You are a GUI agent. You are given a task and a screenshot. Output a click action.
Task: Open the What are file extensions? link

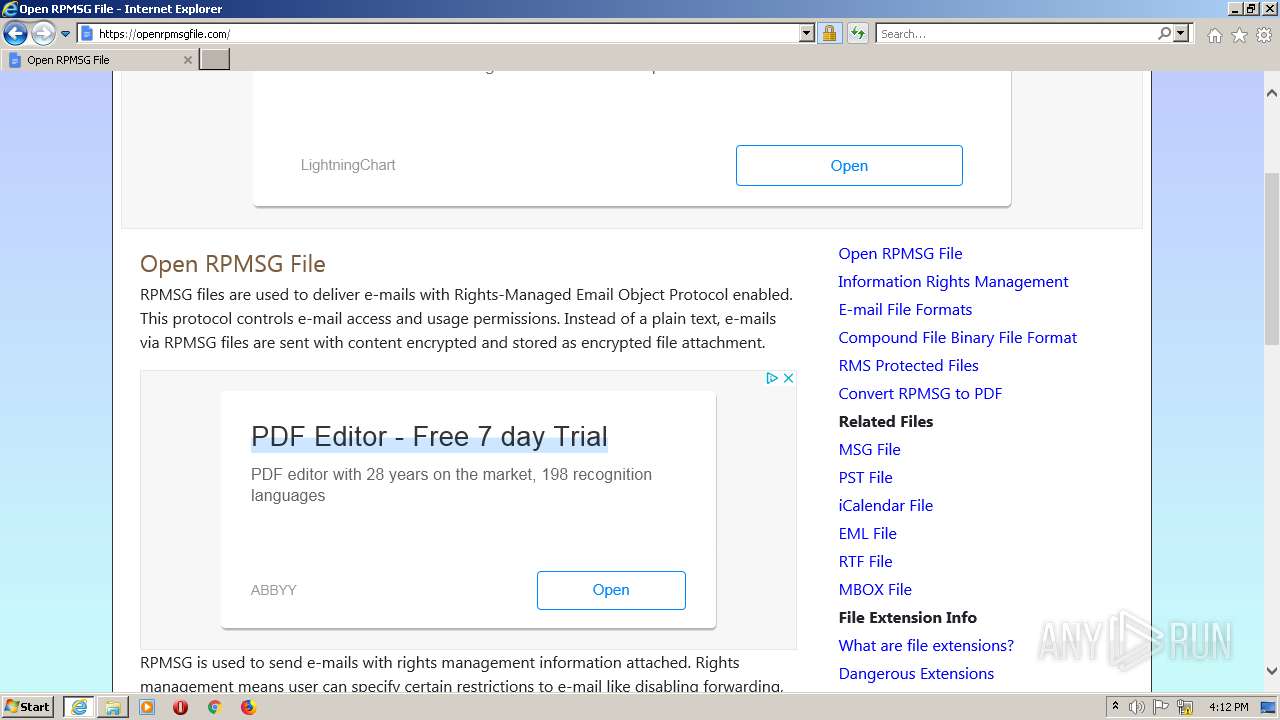point(926,646)
